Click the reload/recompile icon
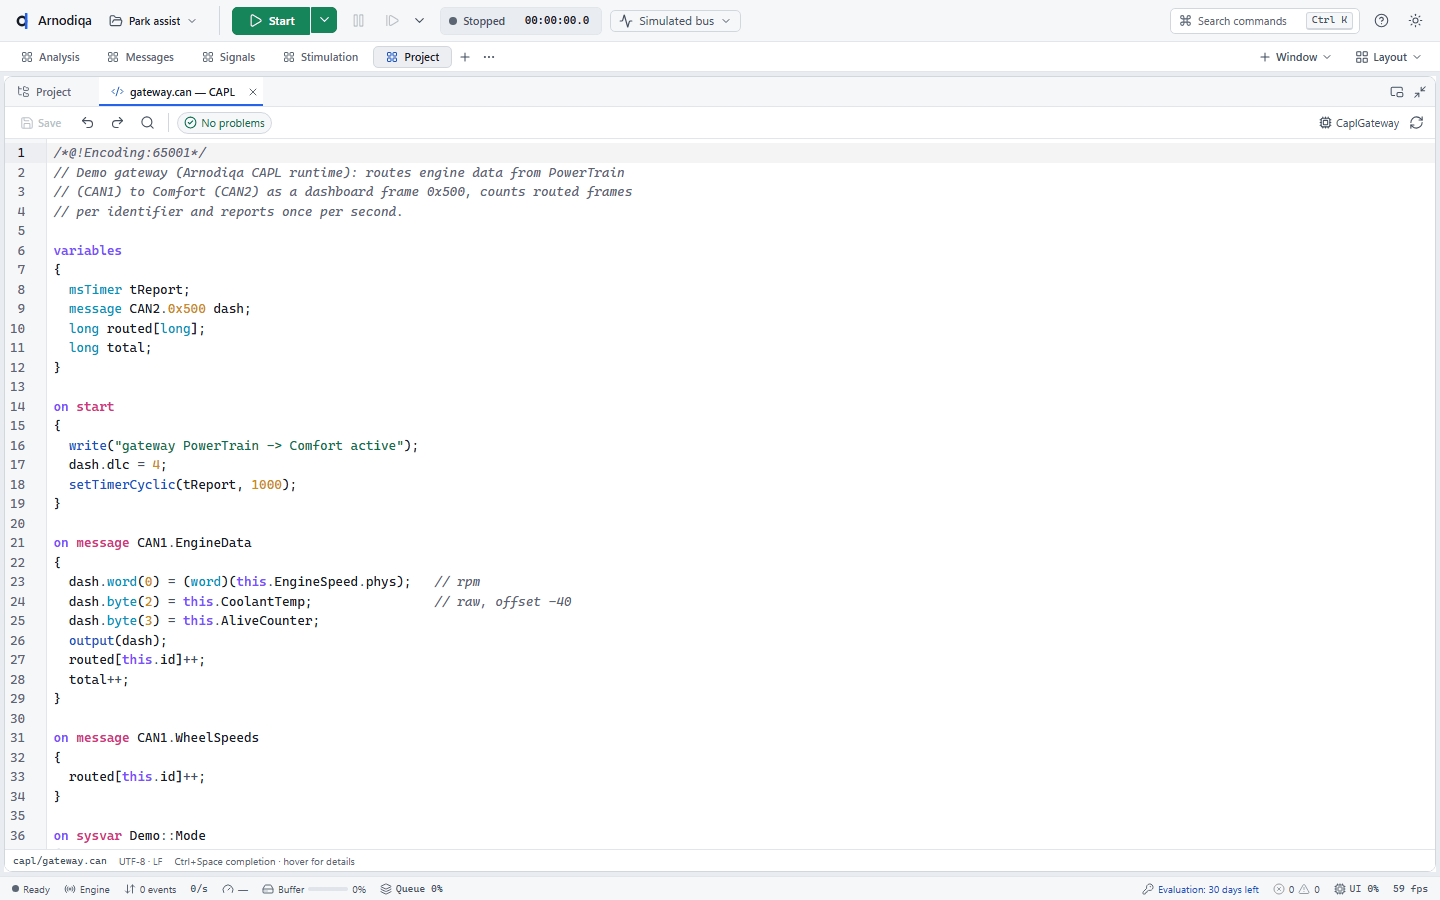Viewport: 1440px width, 900px height. coord(1417,123)
